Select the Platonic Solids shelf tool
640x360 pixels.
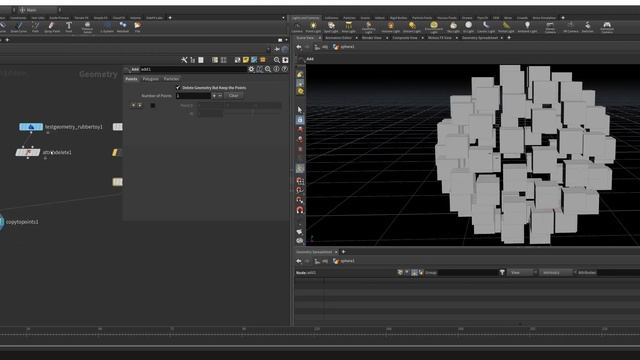coord(87,27)
